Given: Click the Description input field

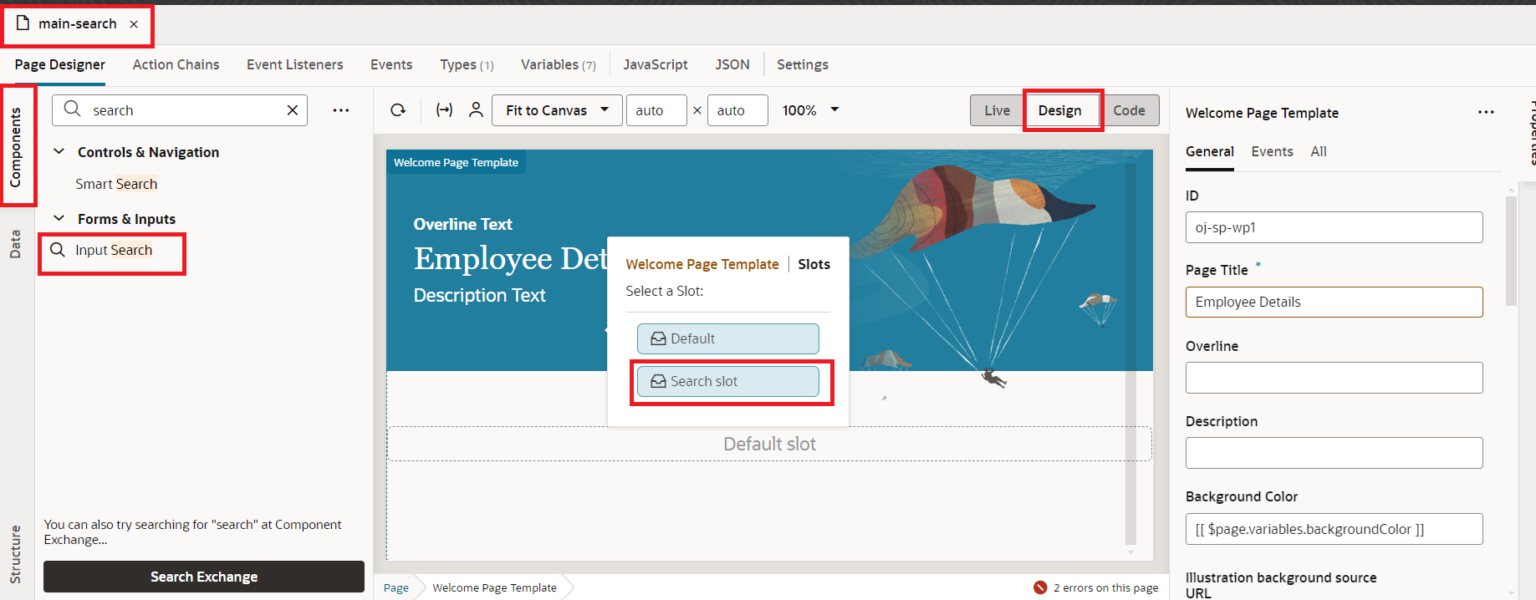Looking at the screenshot, I should pos(1334,453).
